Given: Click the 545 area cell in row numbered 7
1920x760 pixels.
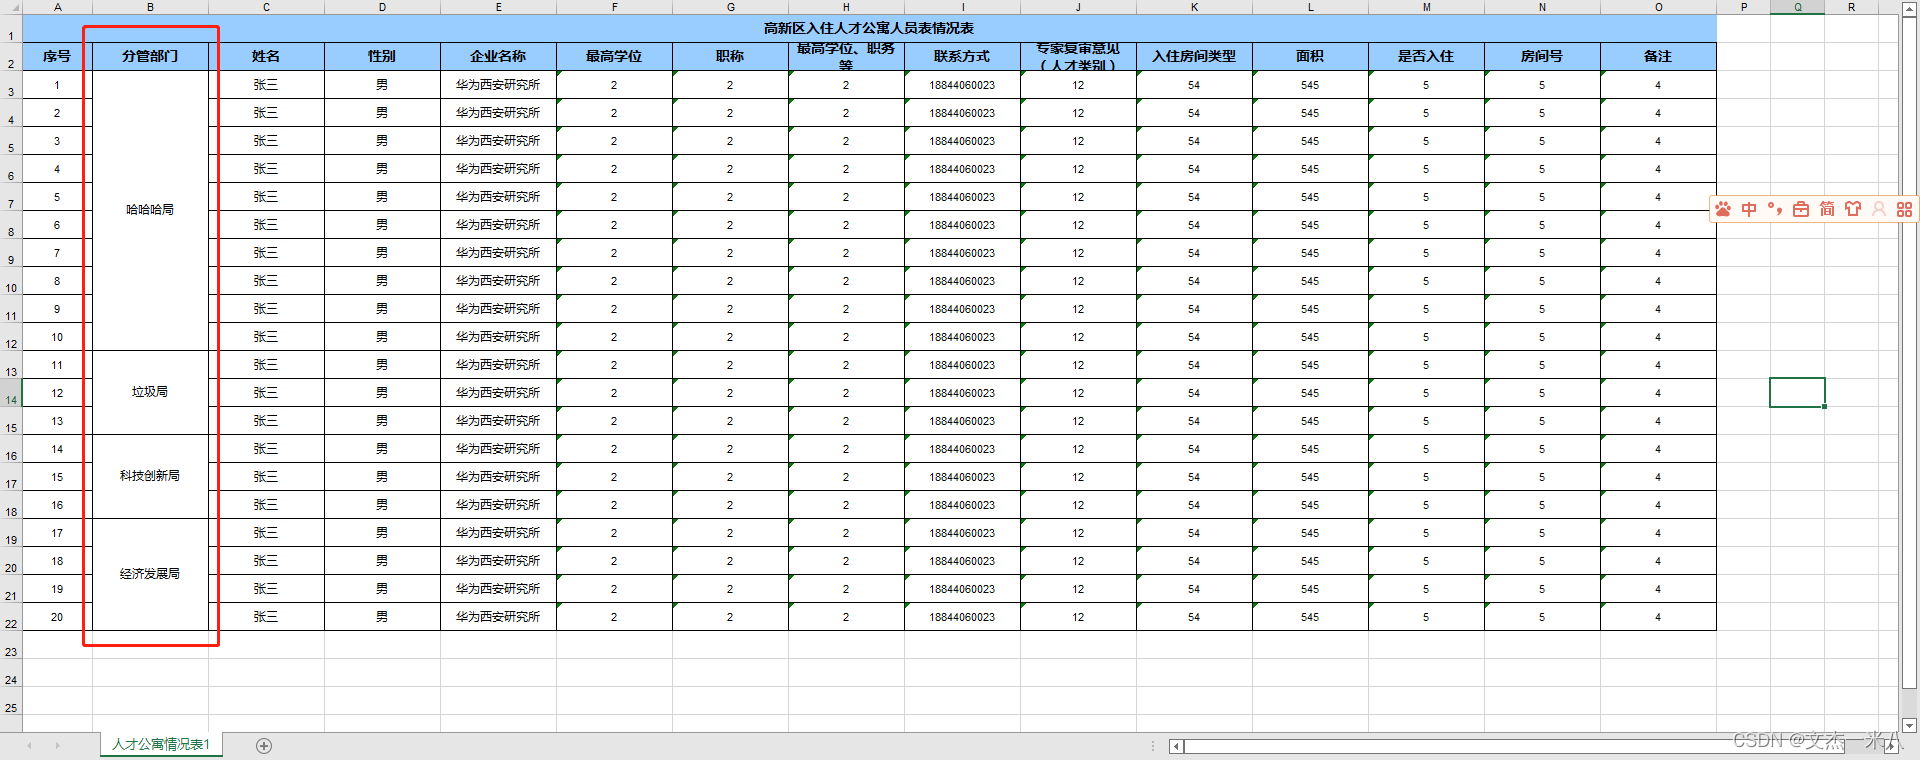Looking at the screenshot, I should [x=1310, y=253].
